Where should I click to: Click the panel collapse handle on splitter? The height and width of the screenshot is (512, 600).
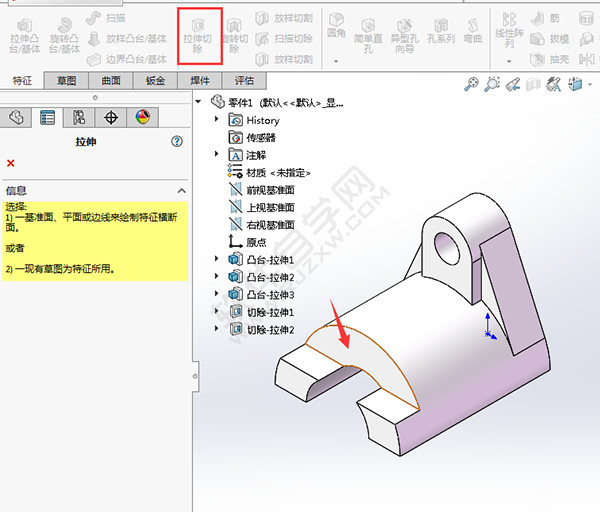[195, 376]
